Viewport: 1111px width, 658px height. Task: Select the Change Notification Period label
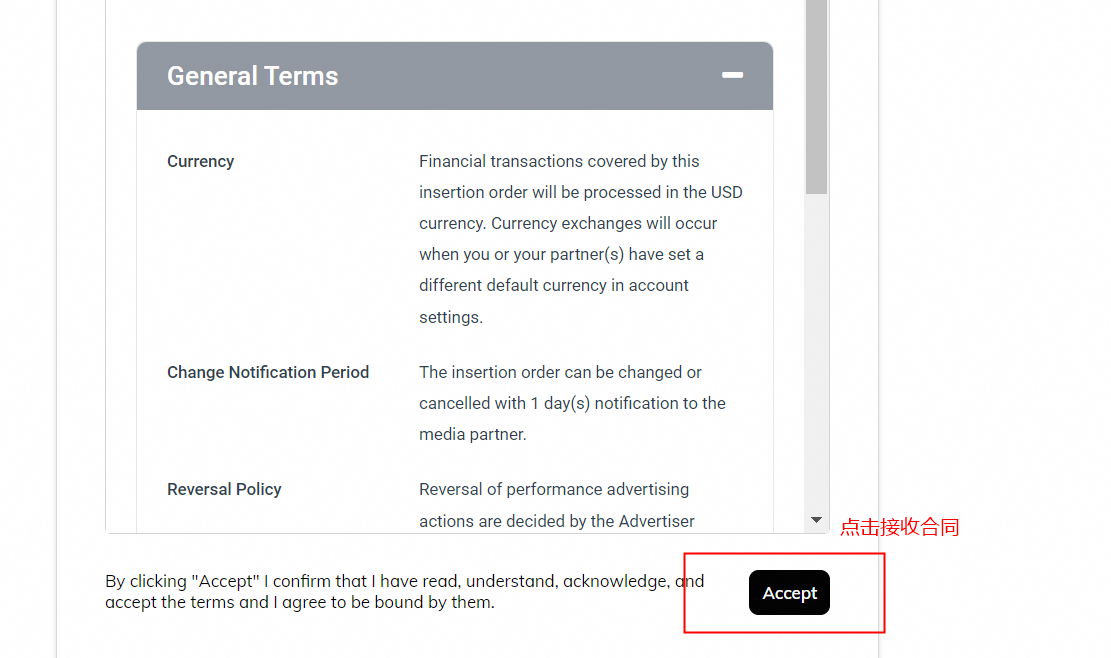(268, 372)
